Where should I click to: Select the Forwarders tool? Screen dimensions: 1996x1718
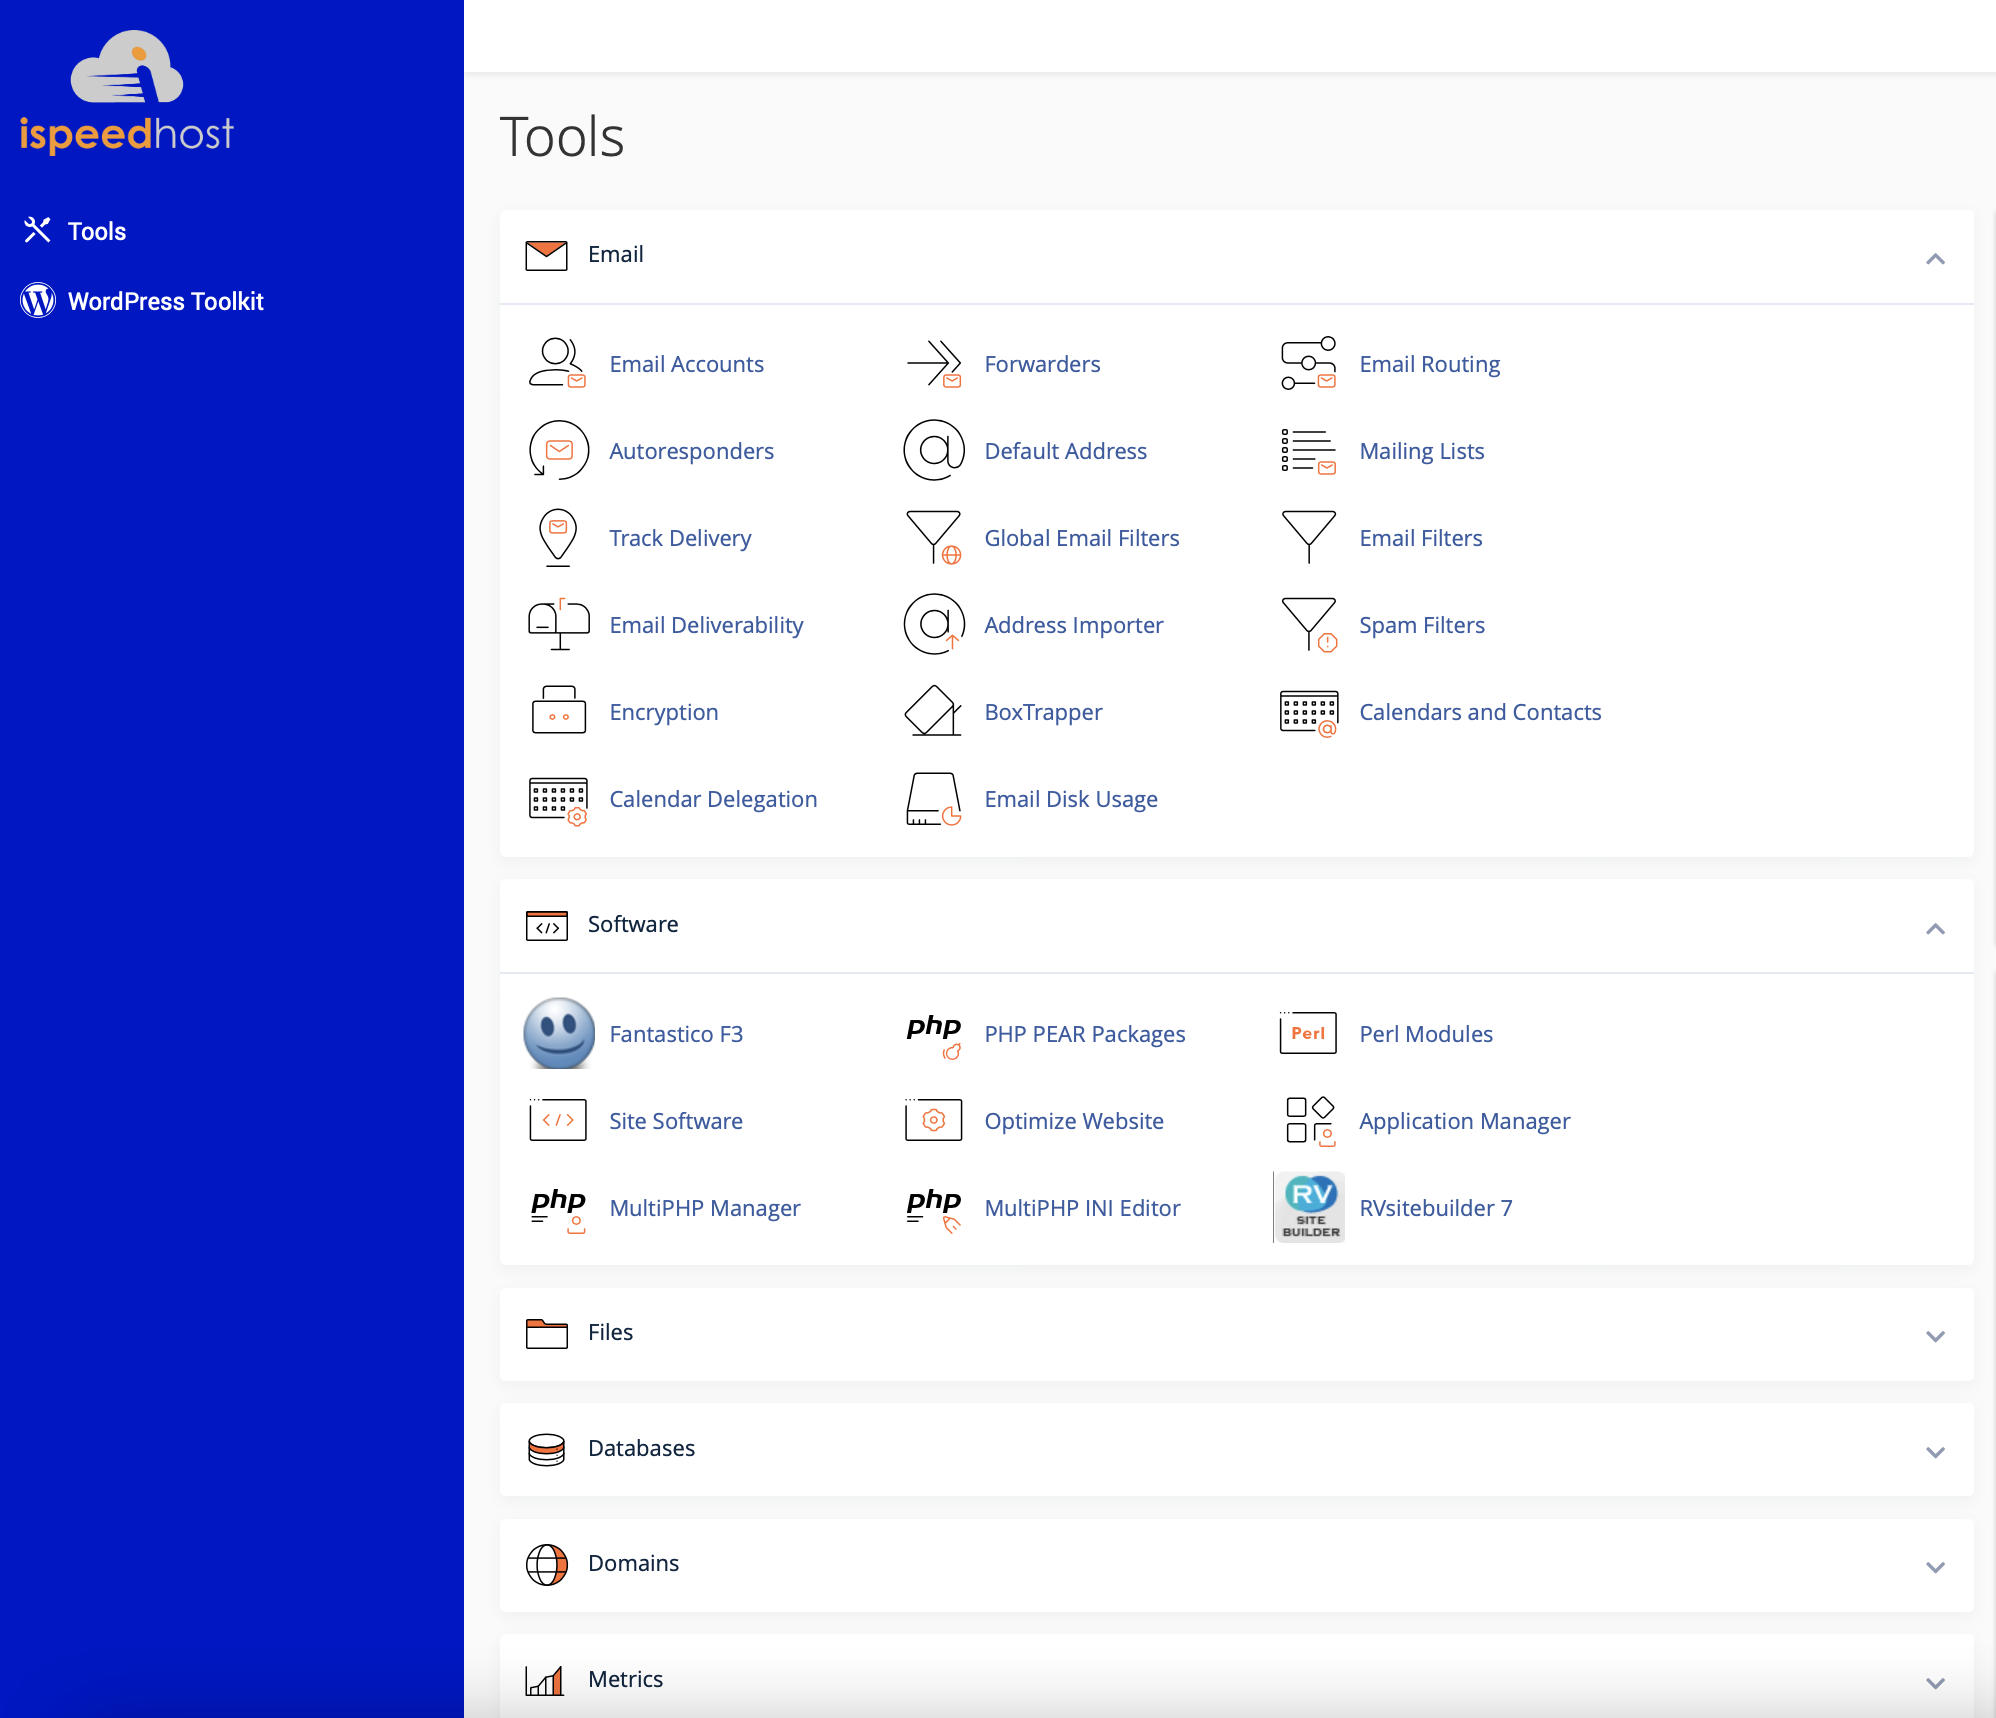pyautogui.click(x=1042, y=363)
